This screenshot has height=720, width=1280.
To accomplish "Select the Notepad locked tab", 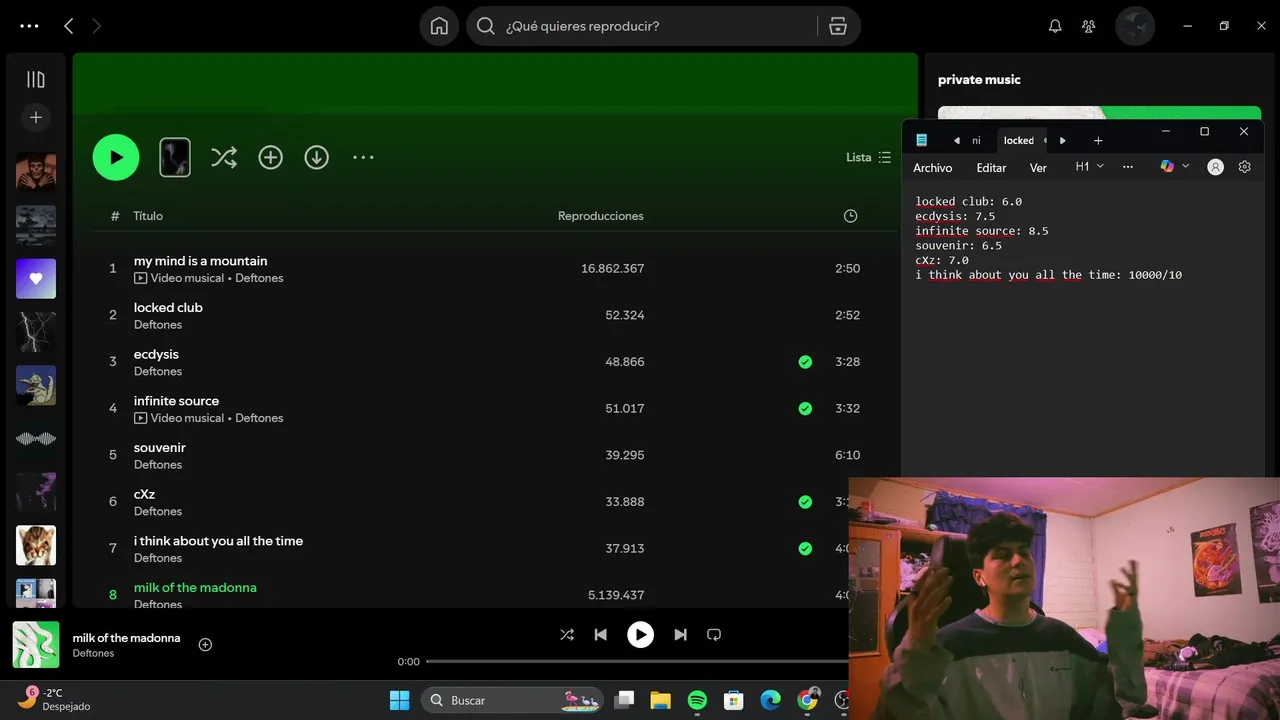I will [x=1019, y=141].
